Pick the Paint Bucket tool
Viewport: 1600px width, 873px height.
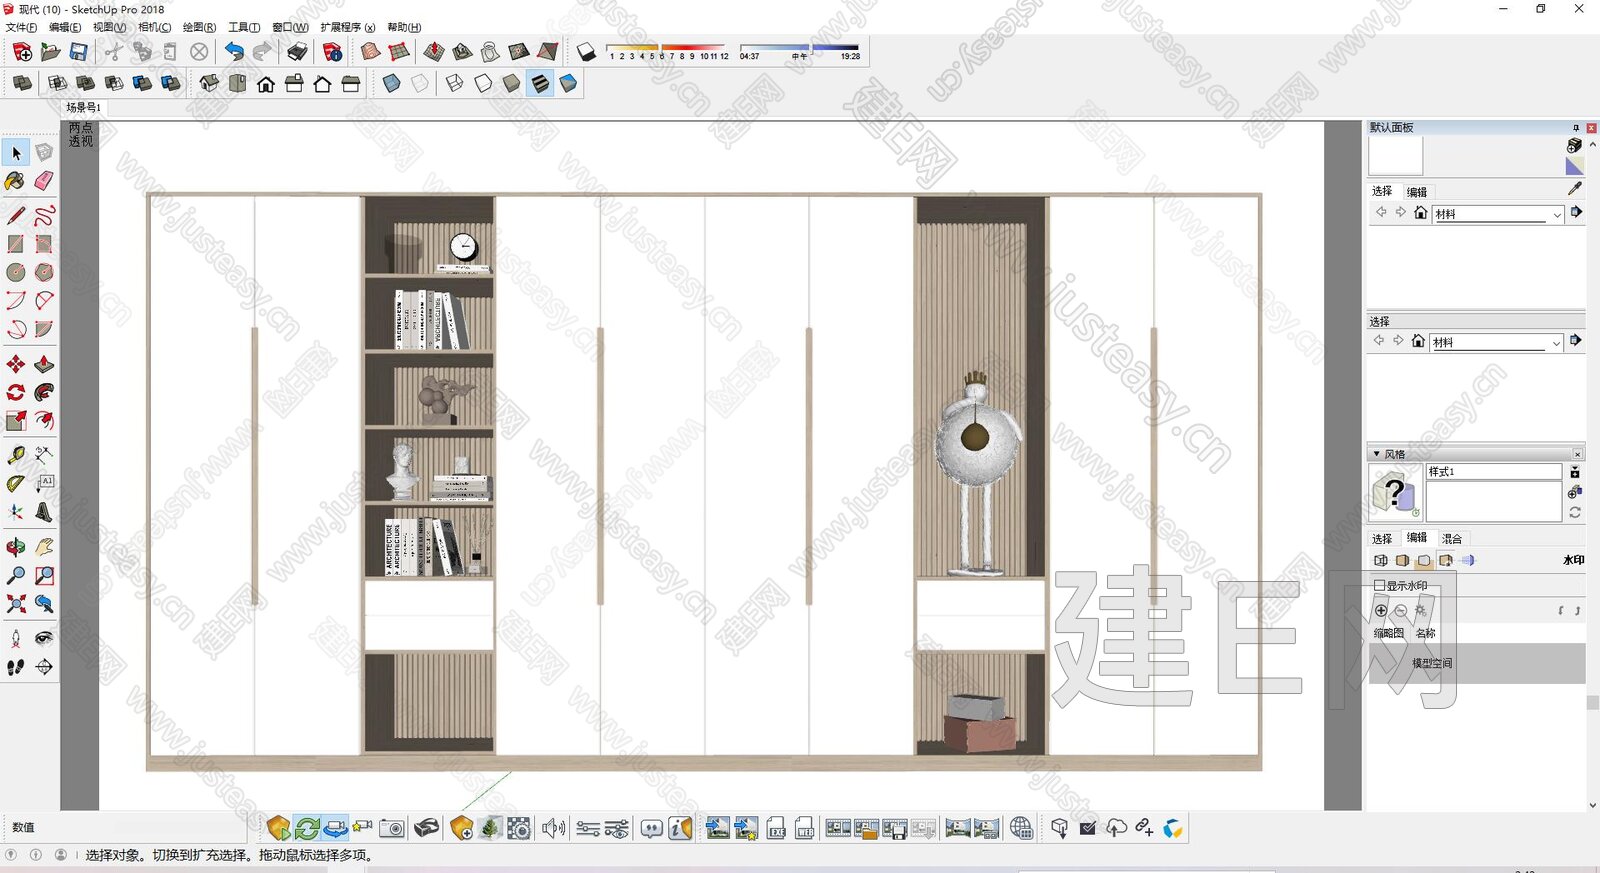[16, 181]
